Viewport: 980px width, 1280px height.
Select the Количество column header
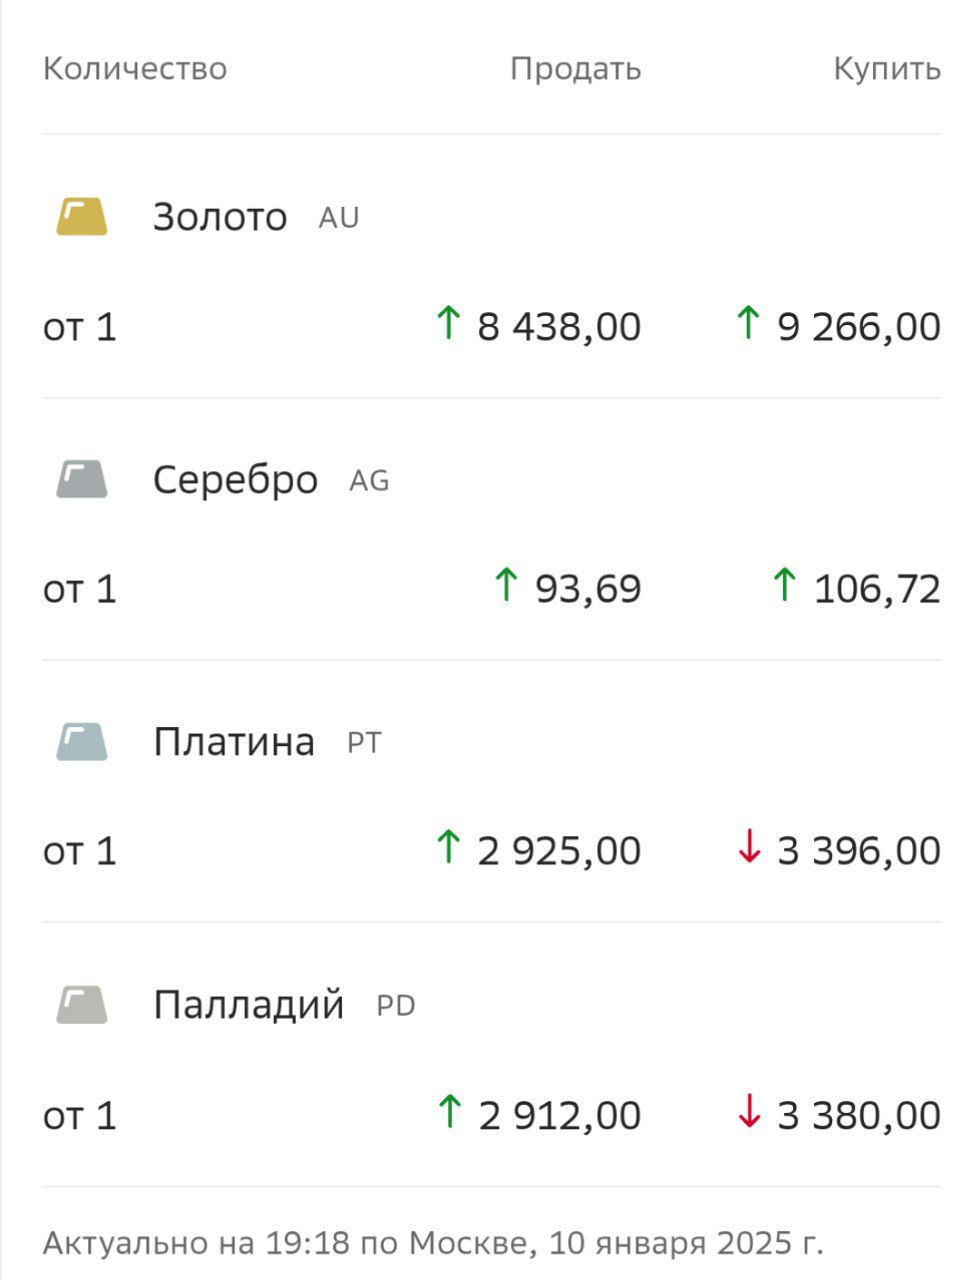click(x=135, y=68)
